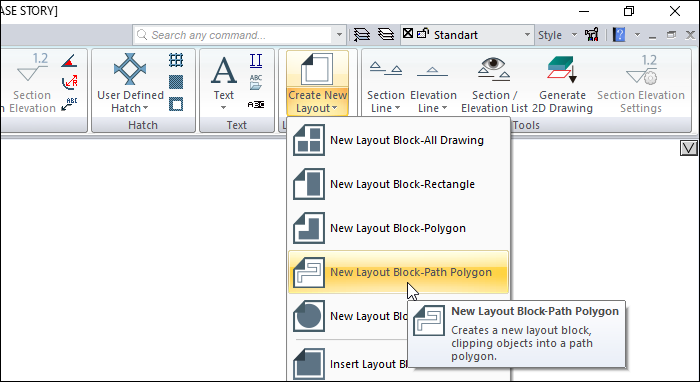Choose the Insert Layout Block menu entry

(x=349, y=364)
